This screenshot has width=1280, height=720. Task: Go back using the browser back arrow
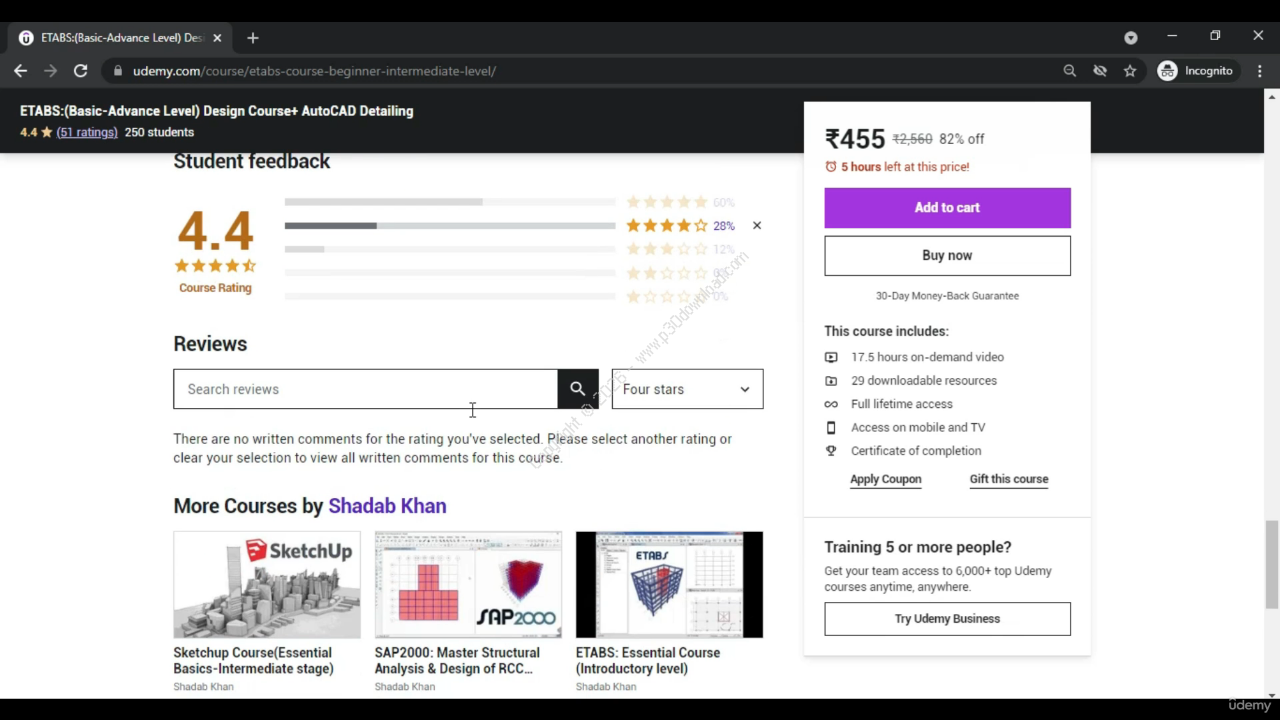(20, 71)
